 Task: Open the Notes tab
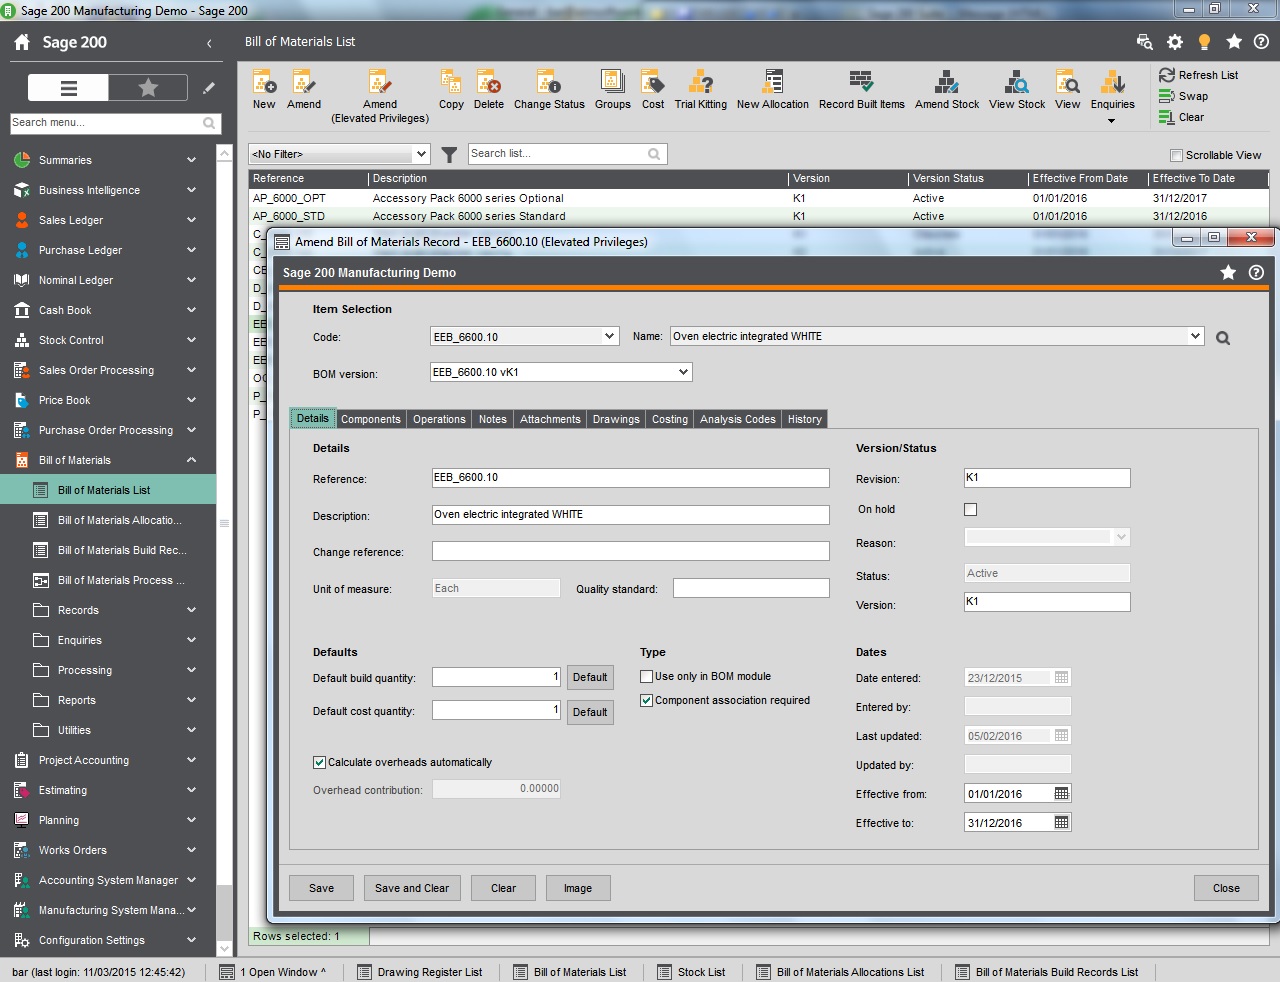point(492,419)
